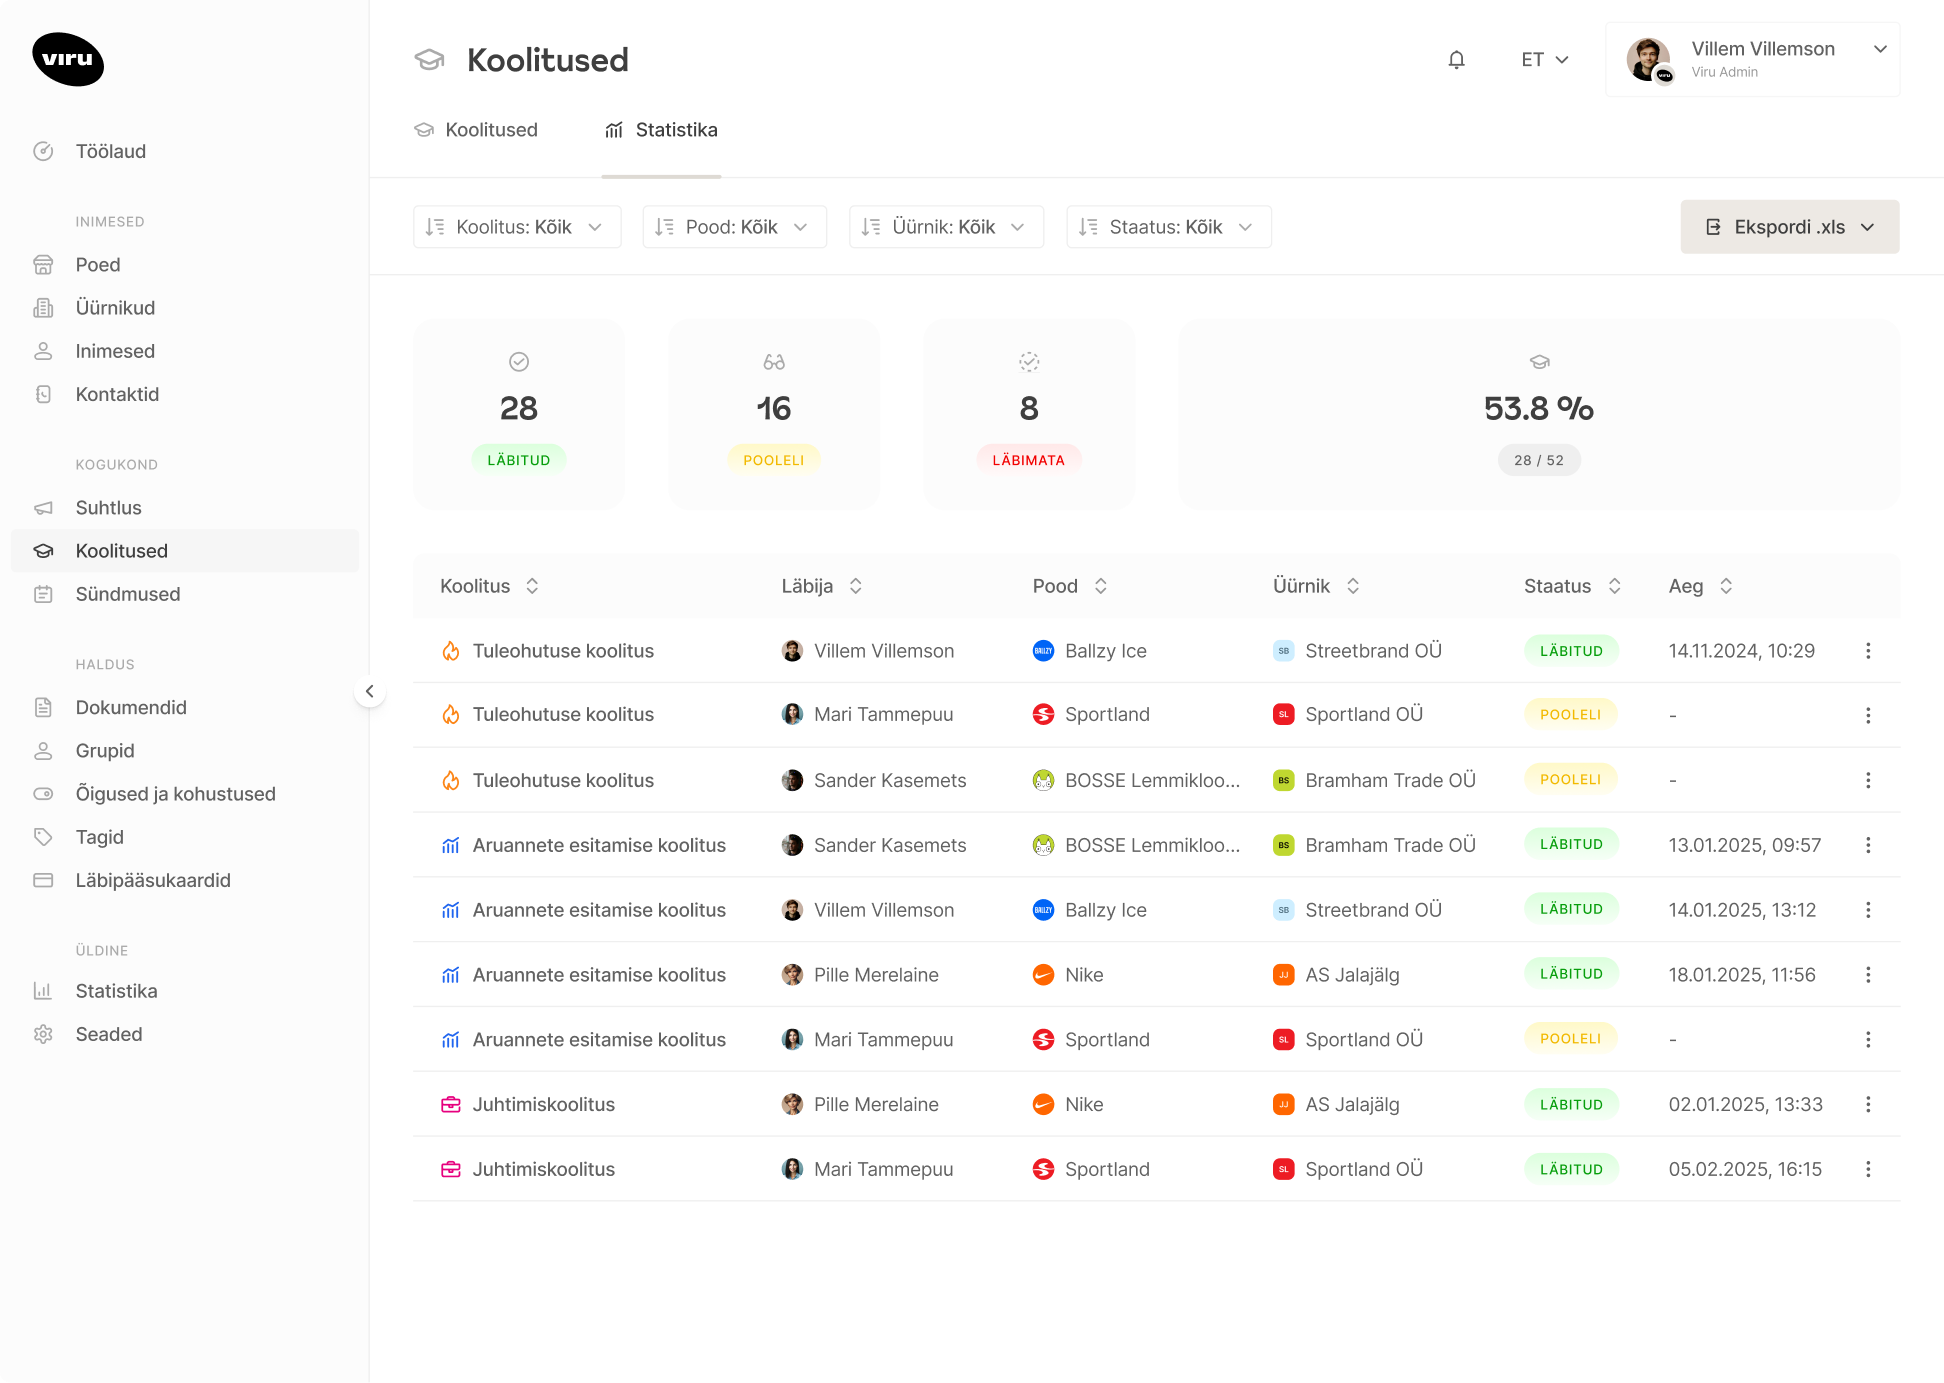The width and height of the screenshot is (1944, 1383).
Task: Click the notifications bell icon
Action: click(1456, 60)
